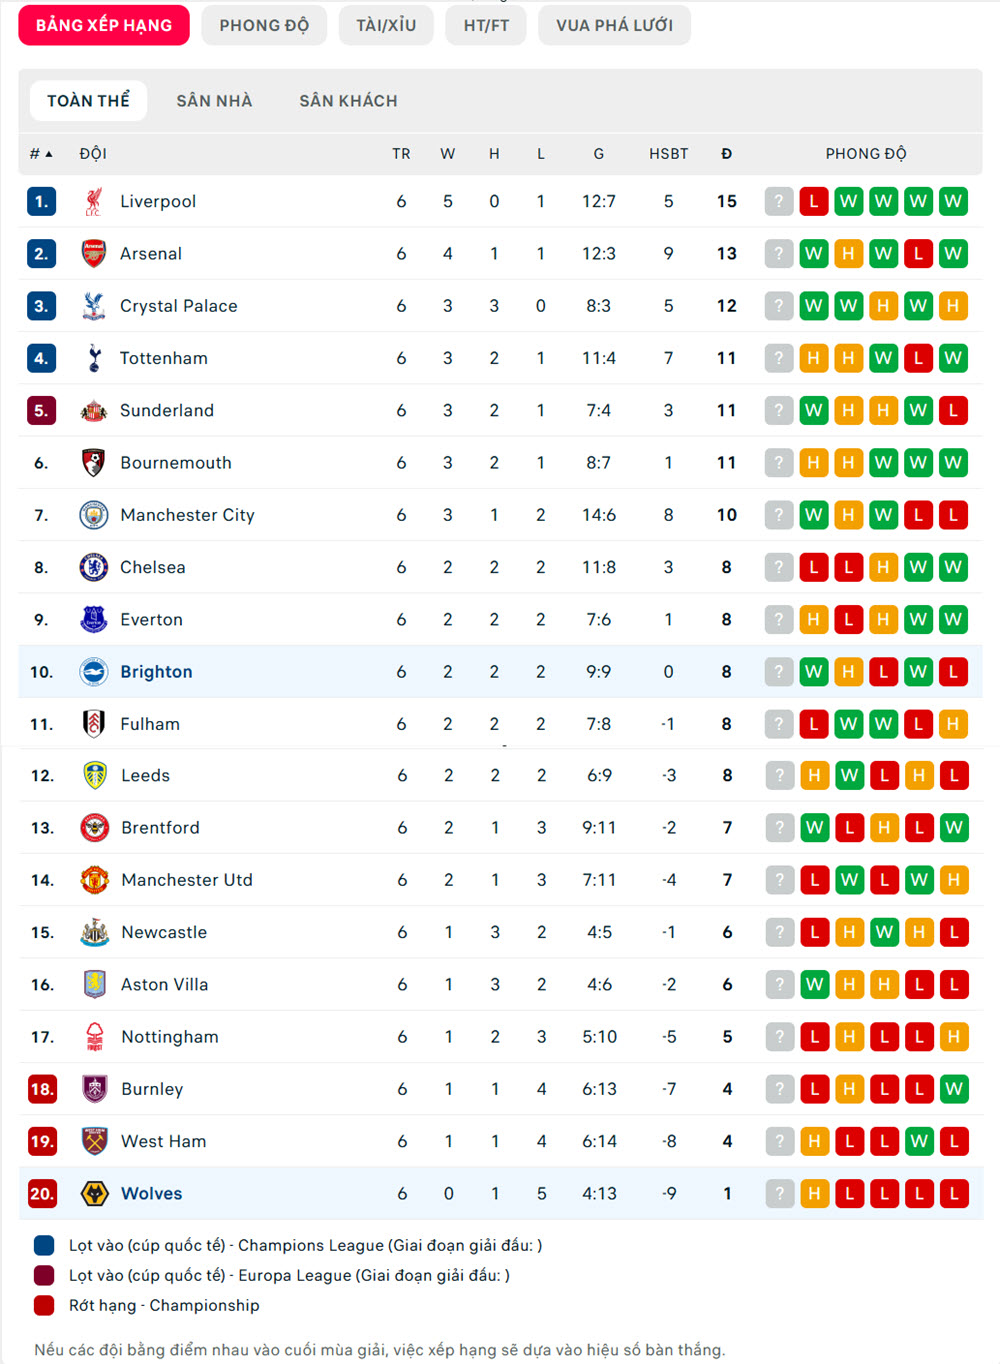
Task: Click the Liverpool club crest icon
Action: tap(93, 201)
